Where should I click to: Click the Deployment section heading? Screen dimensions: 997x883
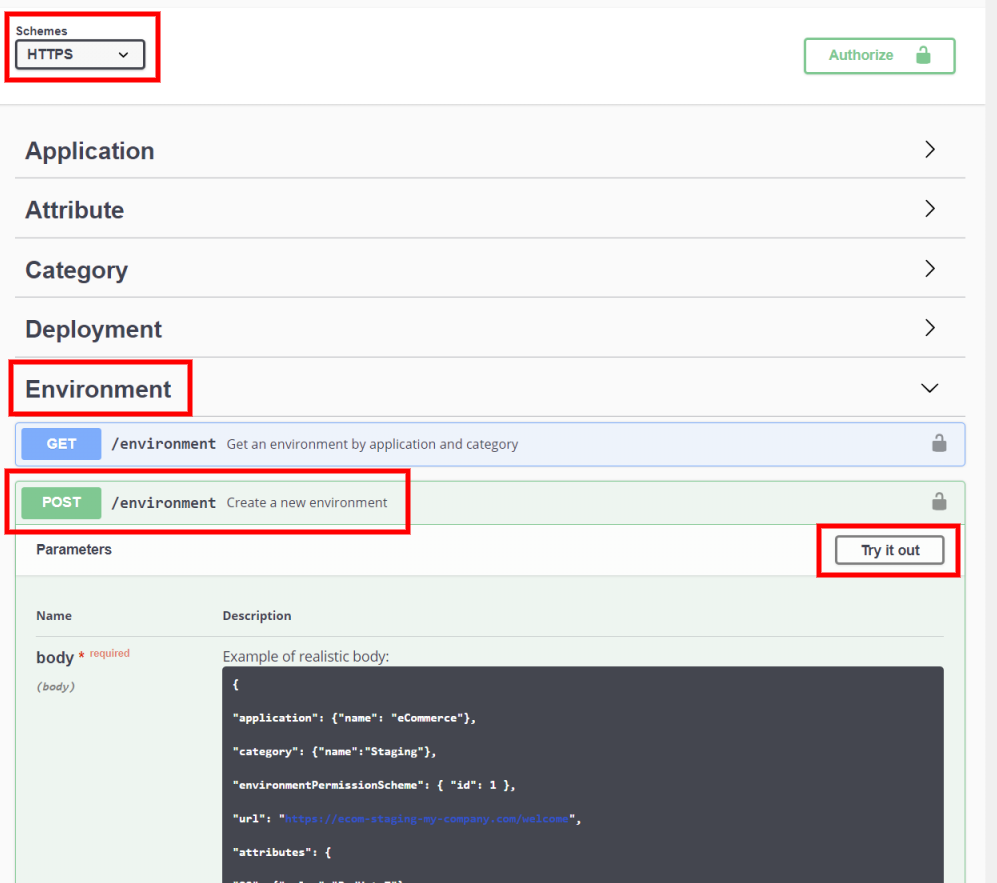pos(93,329)
